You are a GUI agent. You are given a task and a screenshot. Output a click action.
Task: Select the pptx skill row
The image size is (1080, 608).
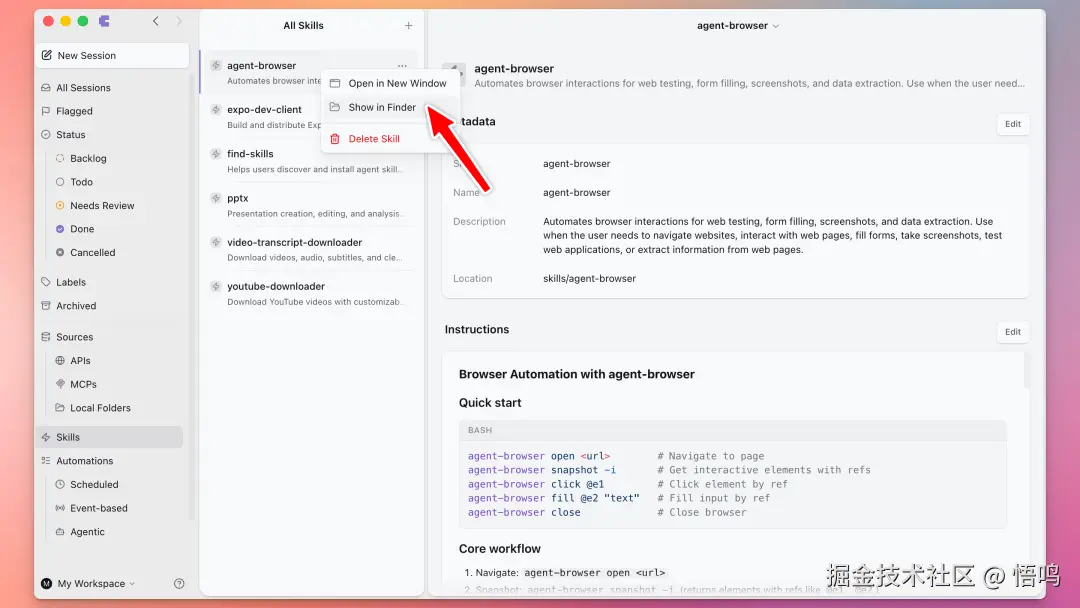(x=311, y=205)
